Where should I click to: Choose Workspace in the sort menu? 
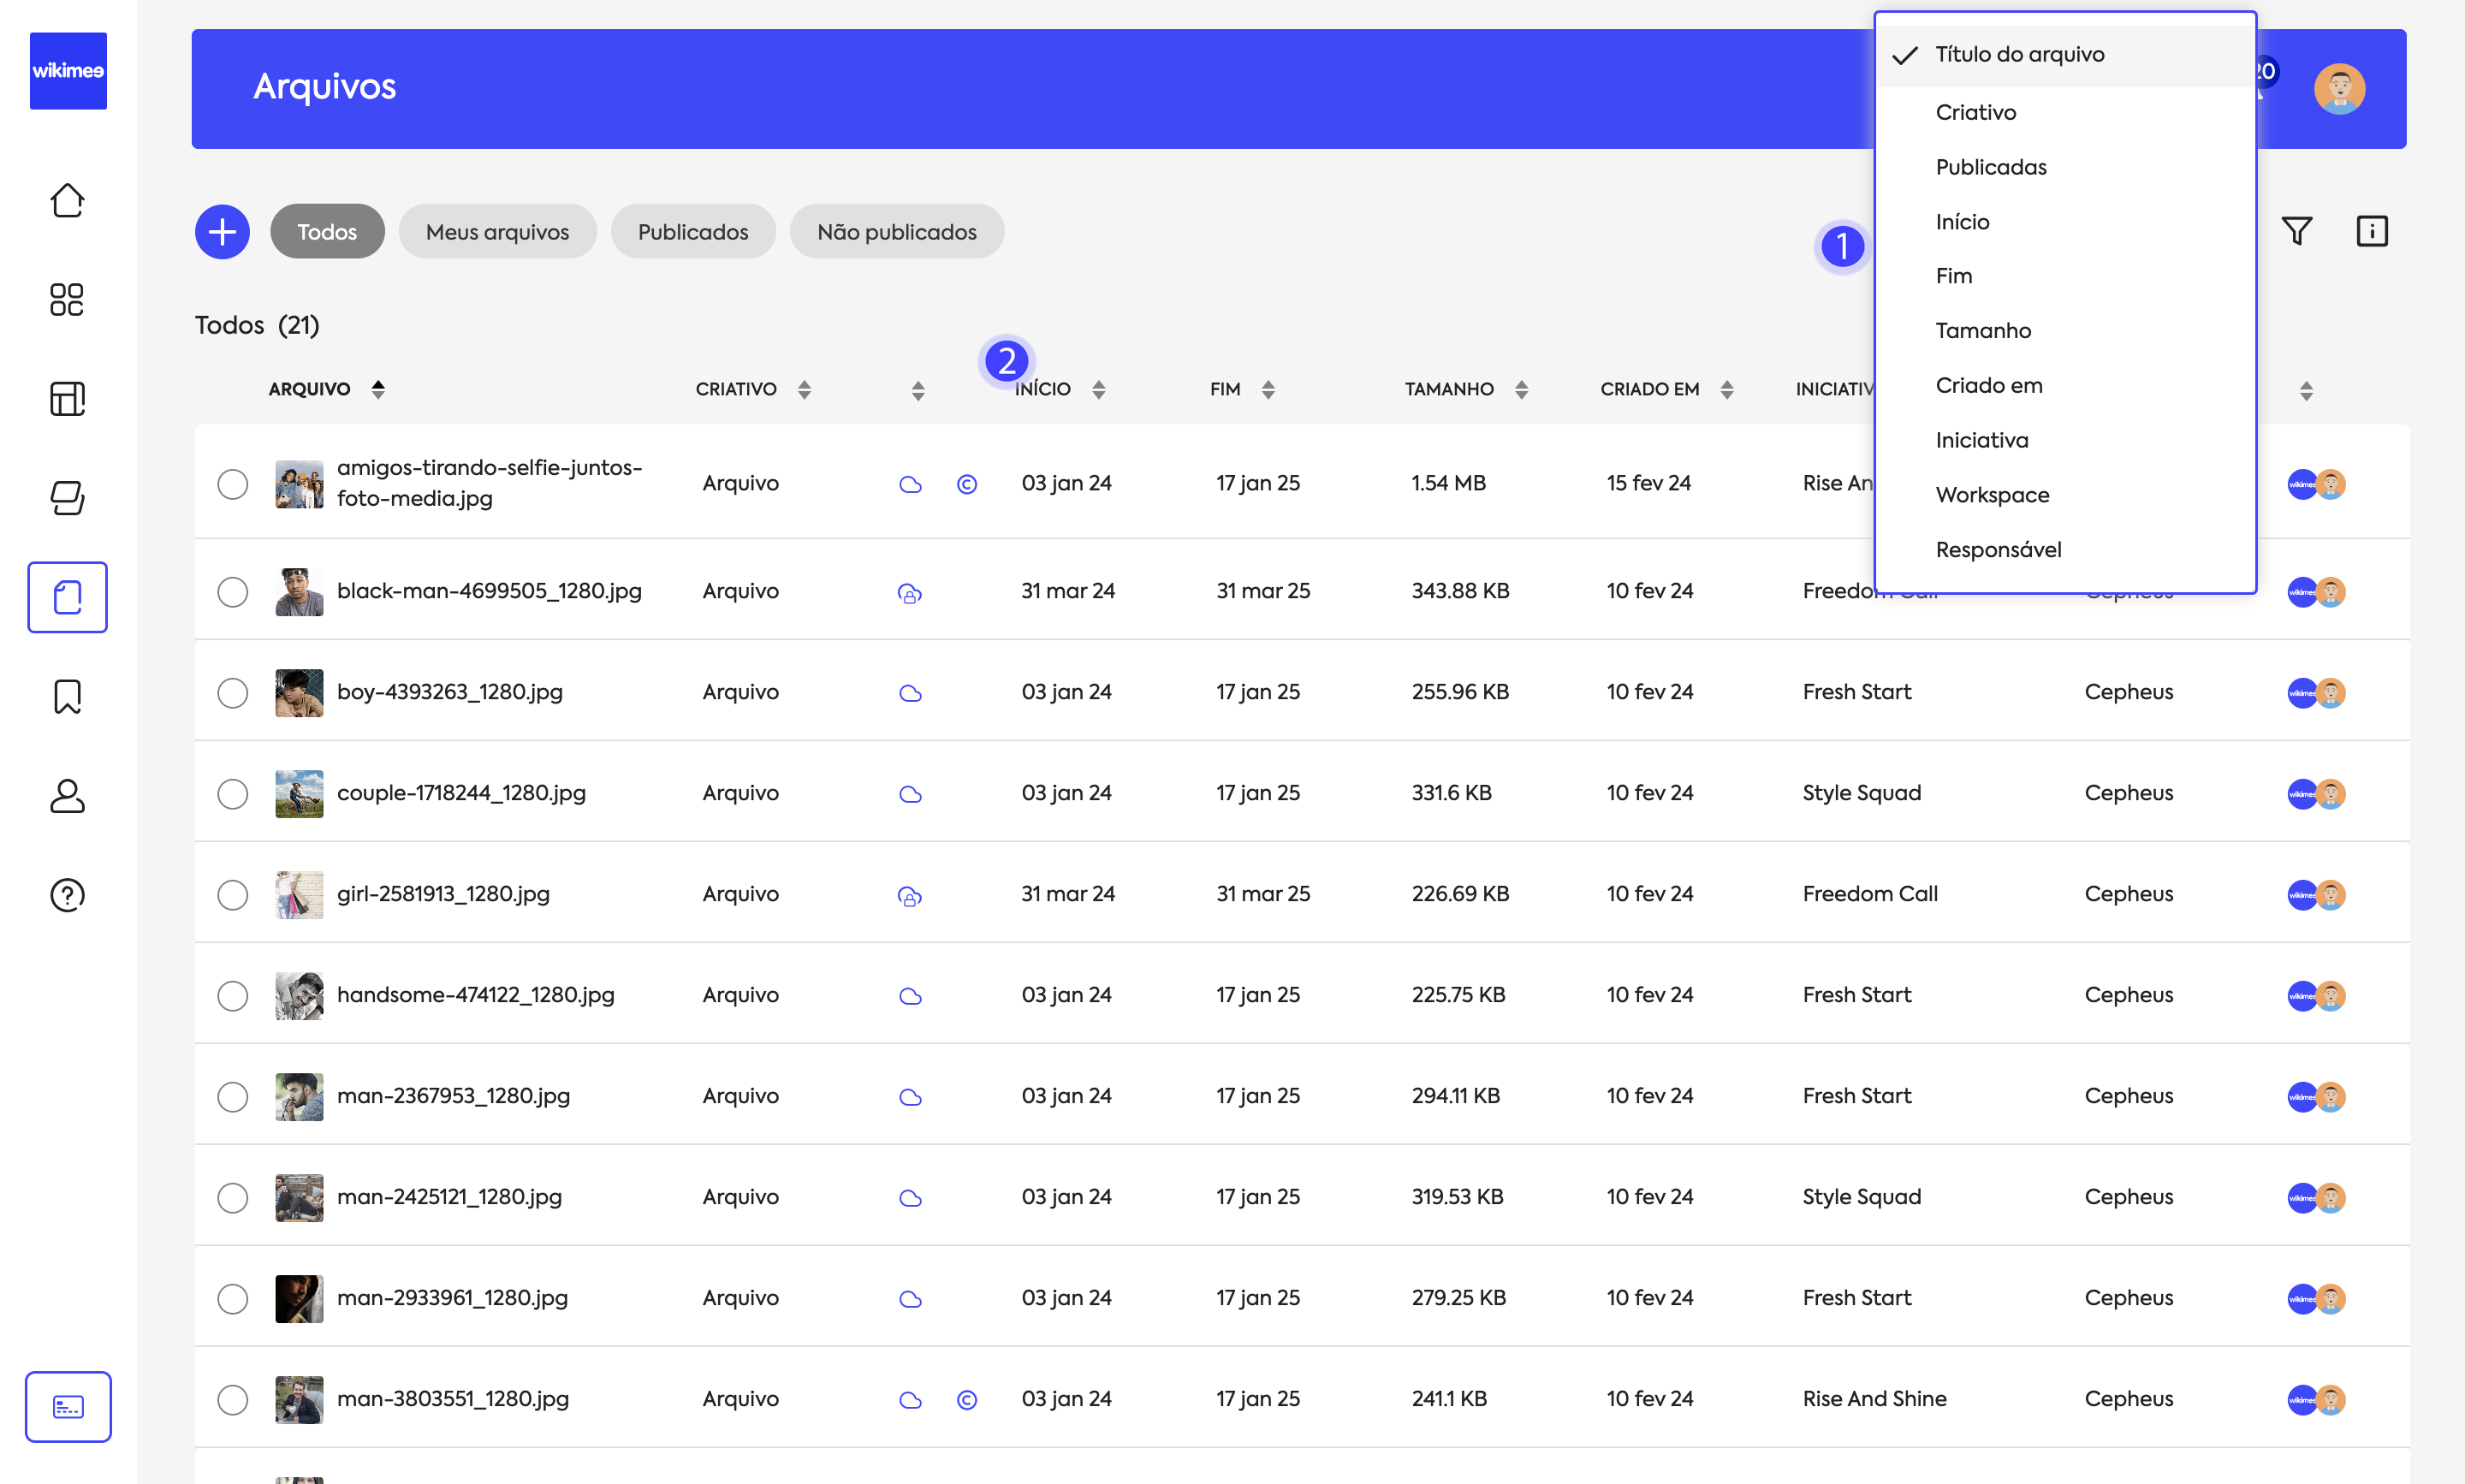[1991, 495]
